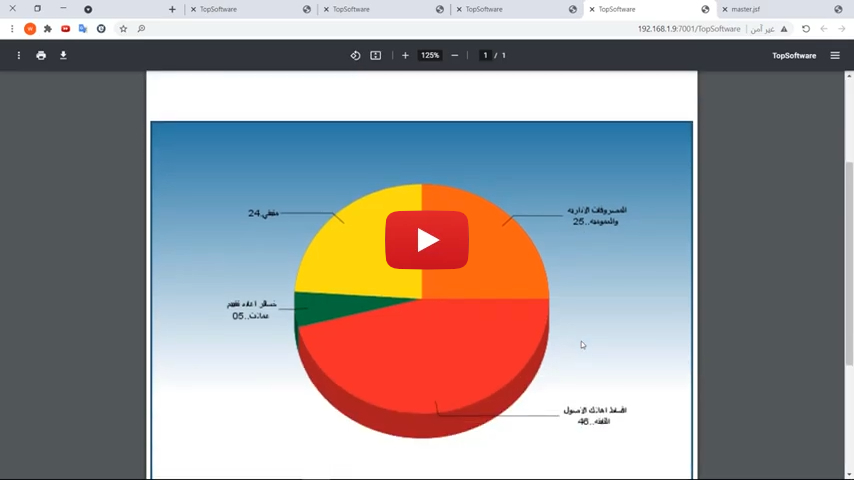Open a new browser tab

(172, 9)
